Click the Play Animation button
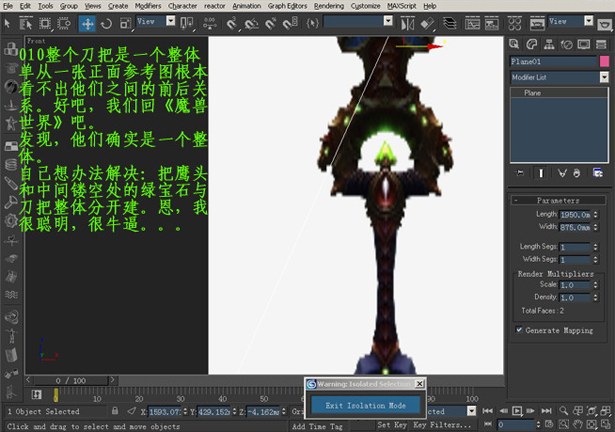 coord(517,411)
